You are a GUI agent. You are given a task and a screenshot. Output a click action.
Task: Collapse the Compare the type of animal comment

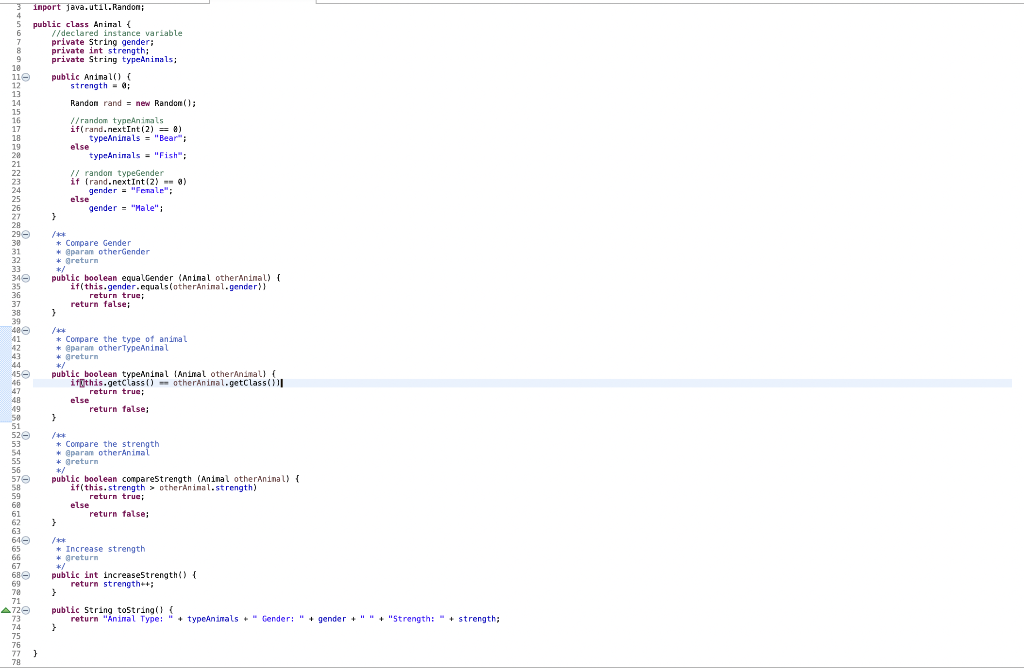[x=24, y=330]
